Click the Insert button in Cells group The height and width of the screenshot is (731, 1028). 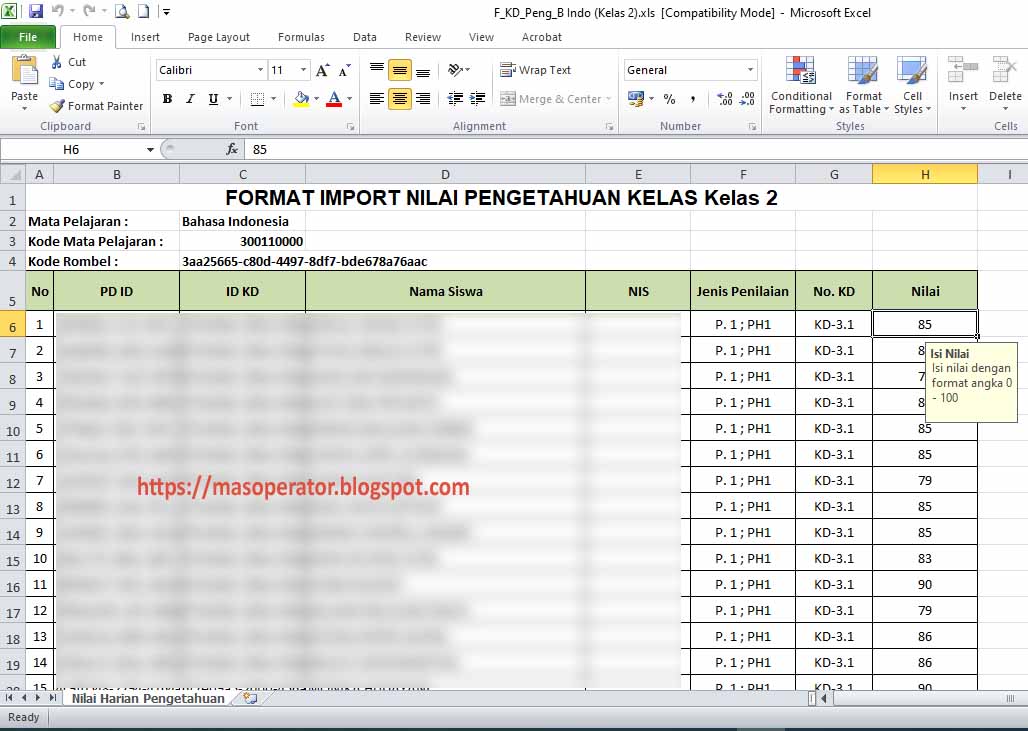[962, 86]
